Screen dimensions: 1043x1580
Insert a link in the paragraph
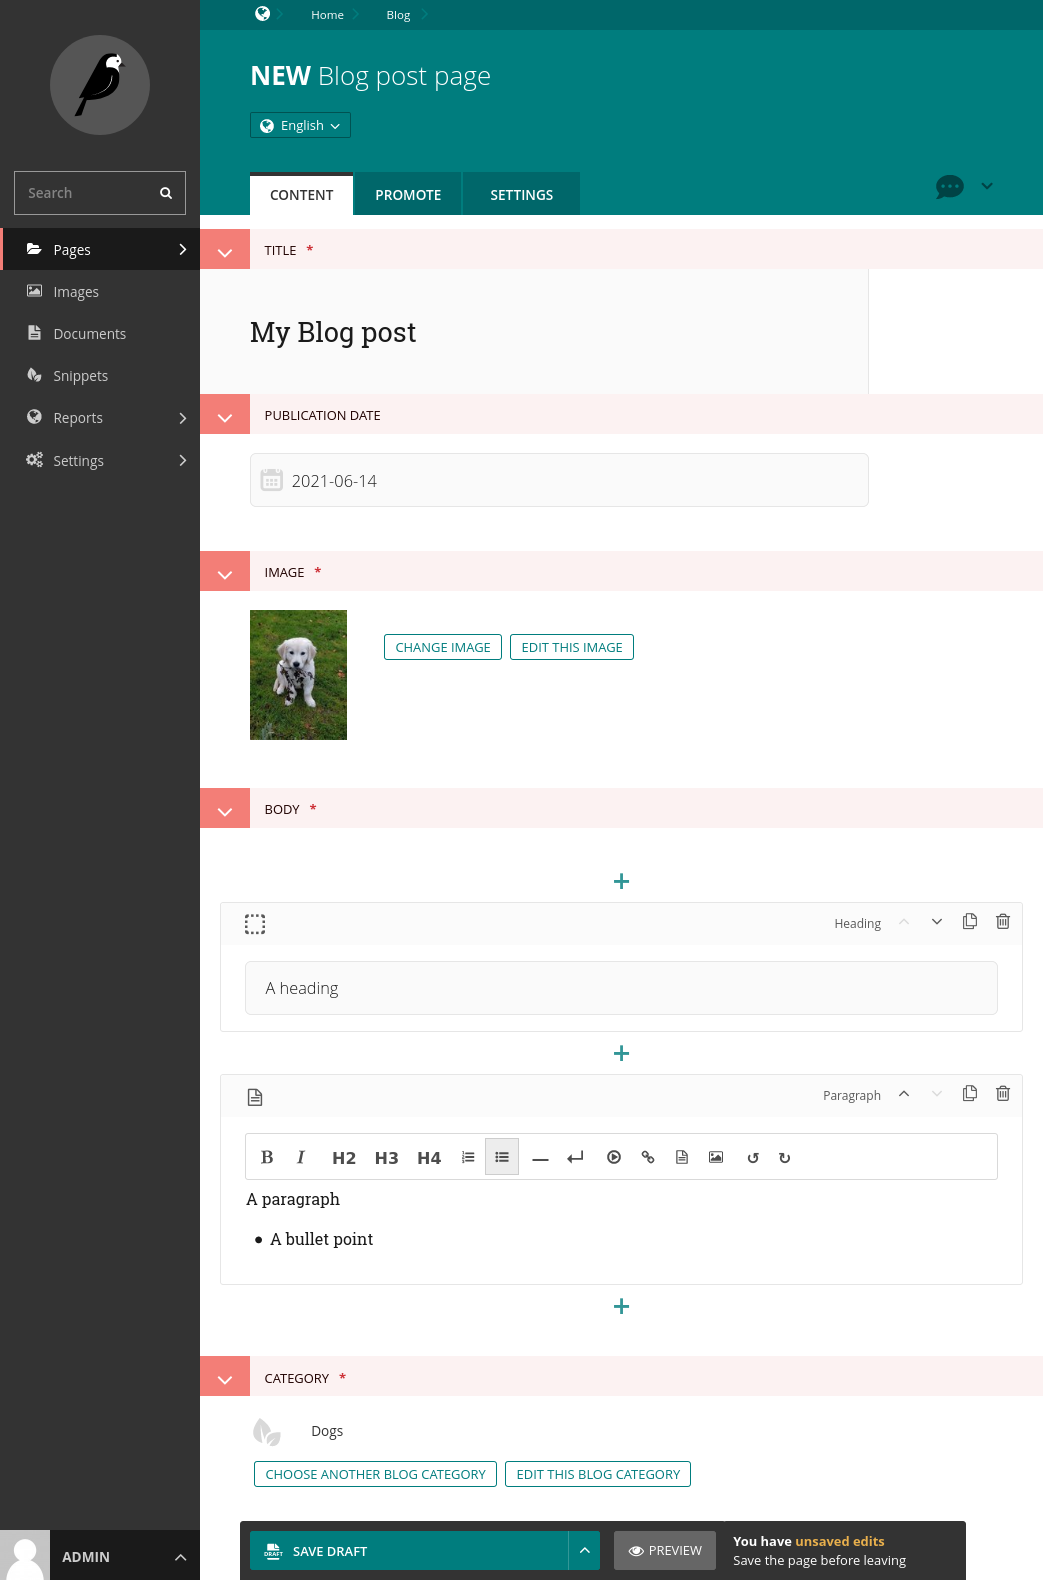coord(648,1157)
